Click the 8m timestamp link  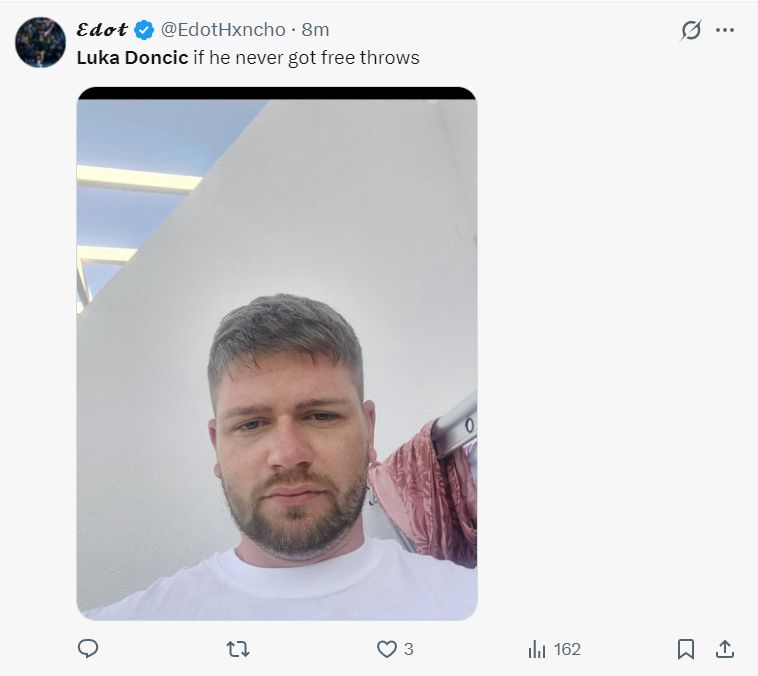point(315,30)
